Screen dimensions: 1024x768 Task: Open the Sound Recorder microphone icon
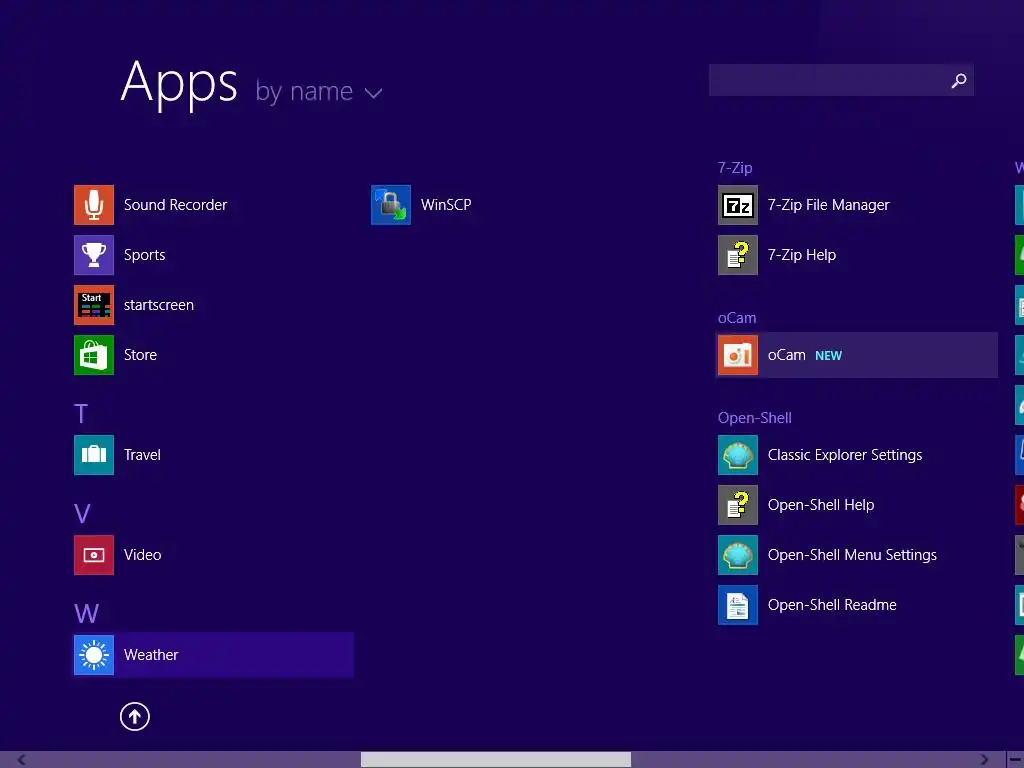tap(93, 204)
